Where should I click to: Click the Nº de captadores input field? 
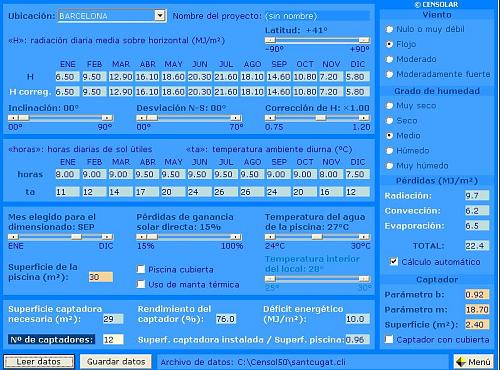[x=113, y=340]
